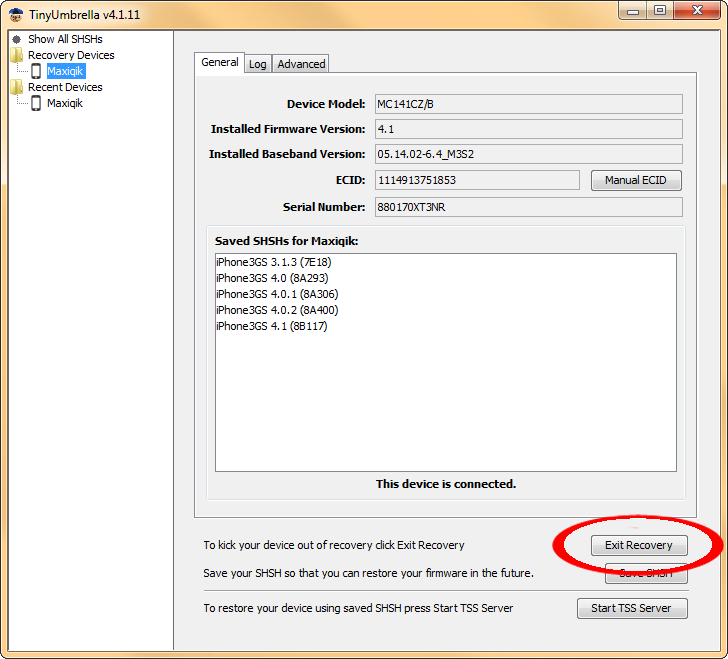Click the Recovery Devices folder icon
728x659 pixels.
click(17, 55)
